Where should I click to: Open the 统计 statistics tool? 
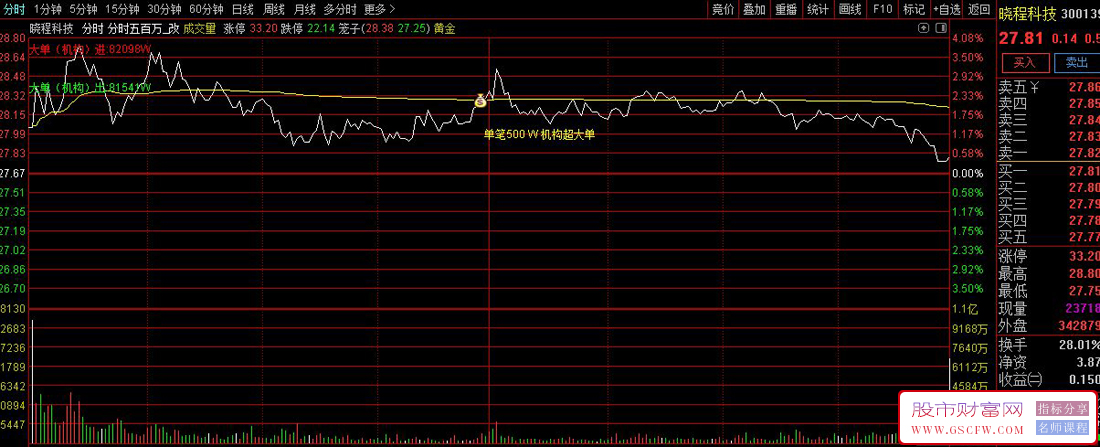pos(817,9)
